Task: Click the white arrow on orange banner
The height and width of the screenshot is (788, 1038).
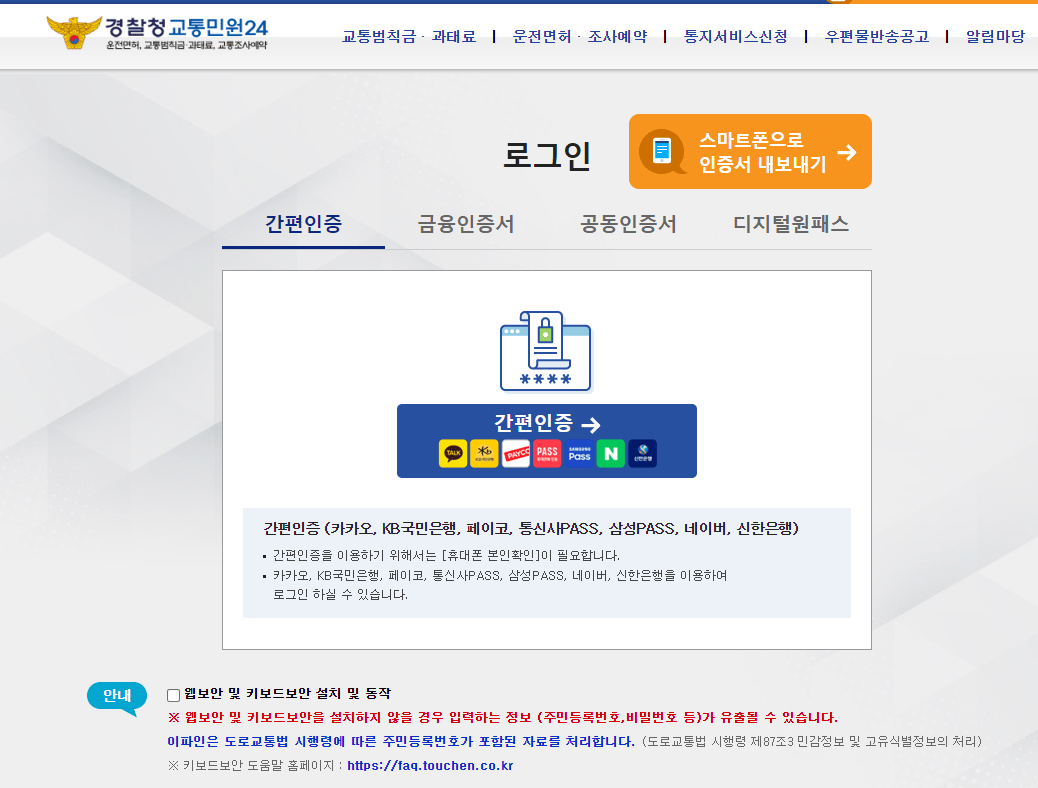Action: pyautogui.click(x=847, y=153)
